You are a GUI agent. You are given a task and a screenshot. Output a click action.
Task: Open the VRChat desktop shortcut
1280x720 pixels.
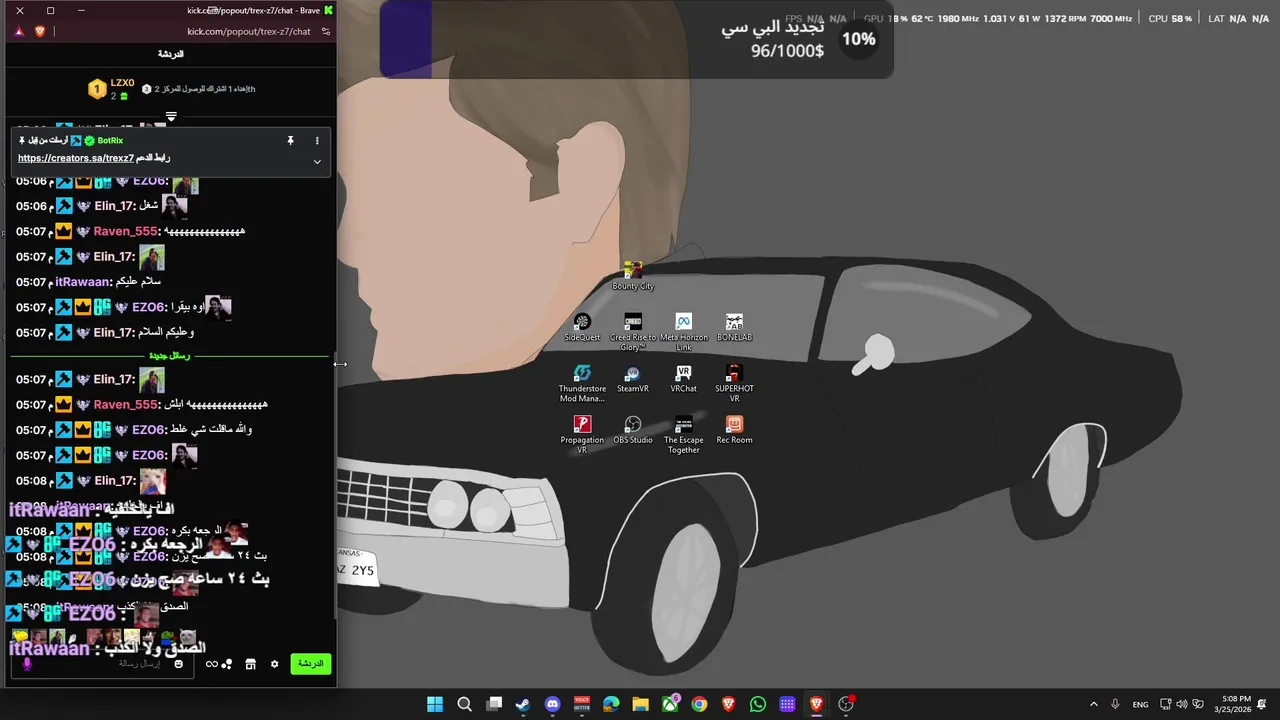[684, 379]
